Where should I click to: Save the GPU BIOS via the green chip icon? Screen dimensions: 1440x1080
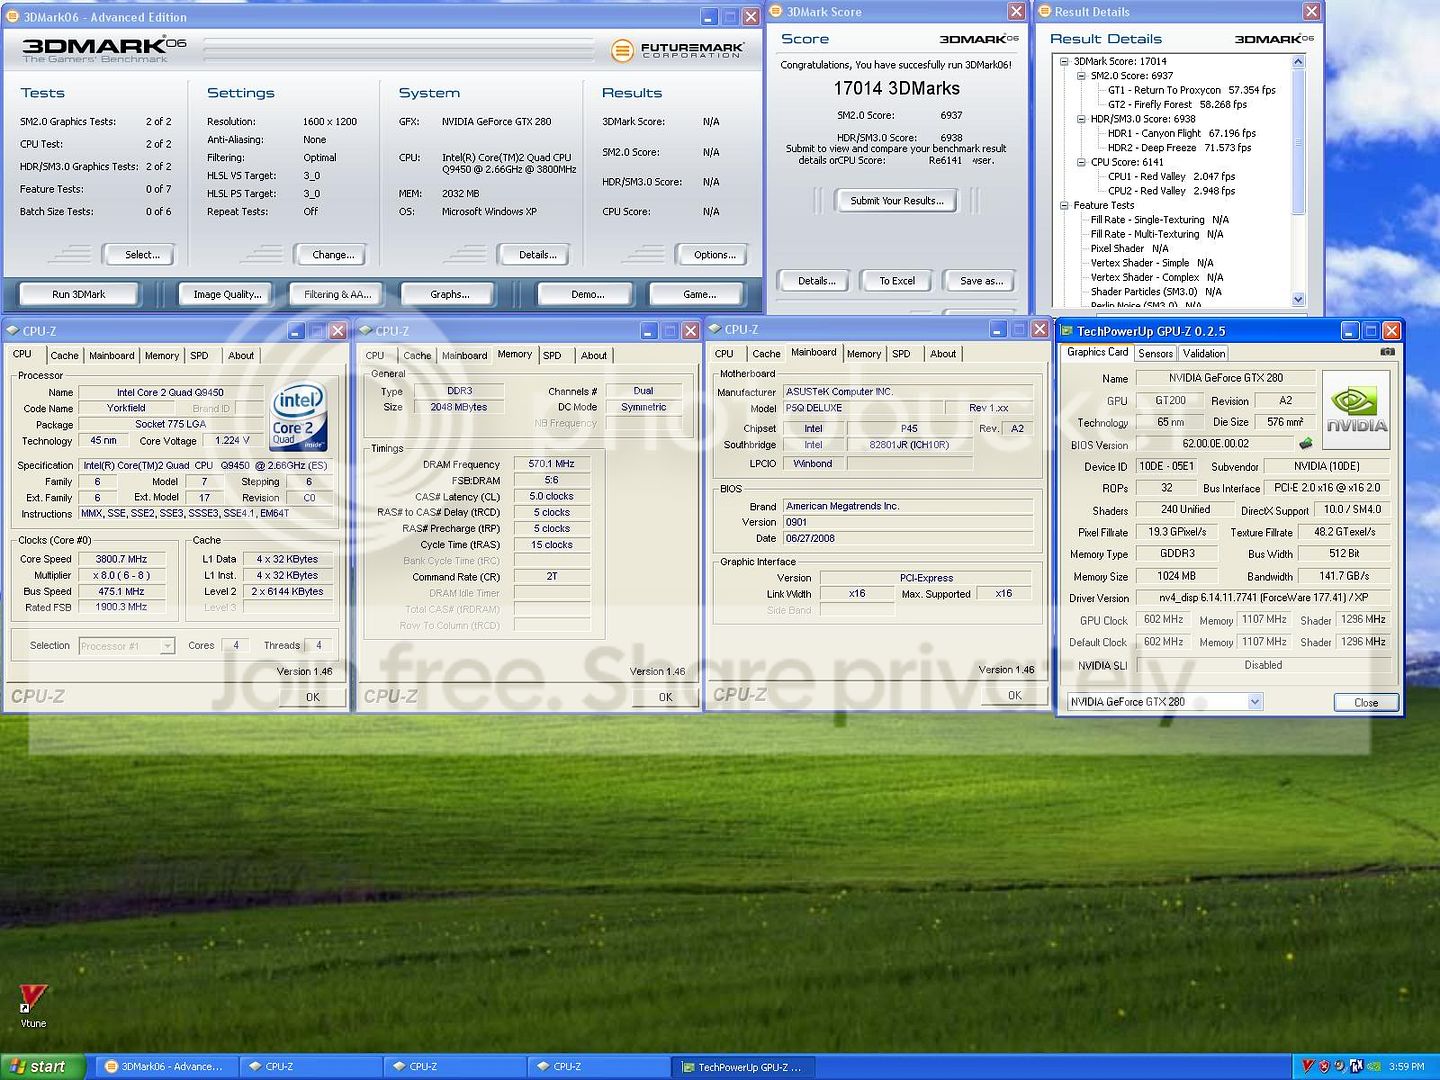(1305, 444)
